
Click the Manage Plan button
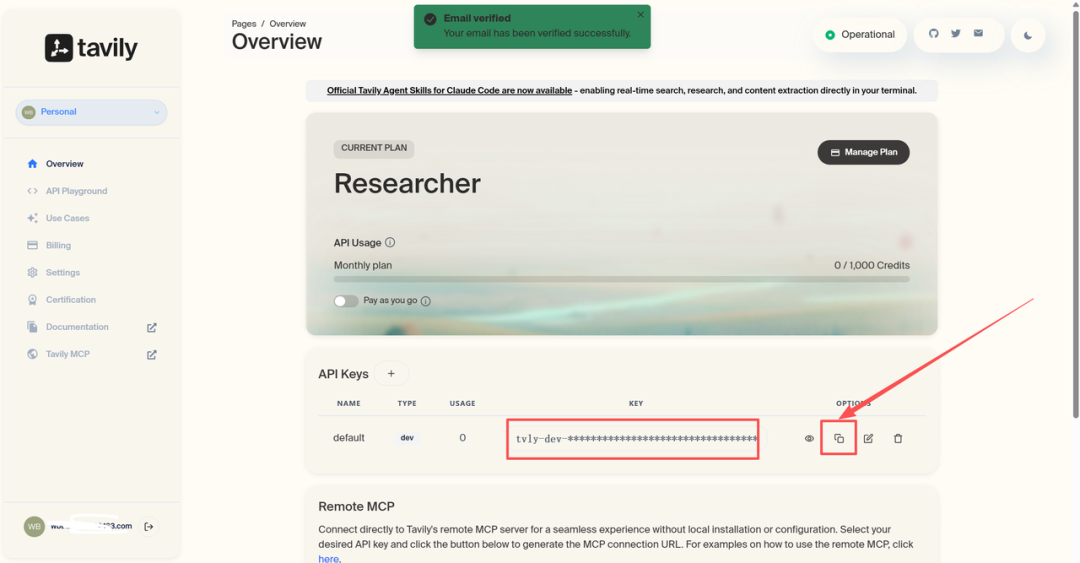point(863,152)
